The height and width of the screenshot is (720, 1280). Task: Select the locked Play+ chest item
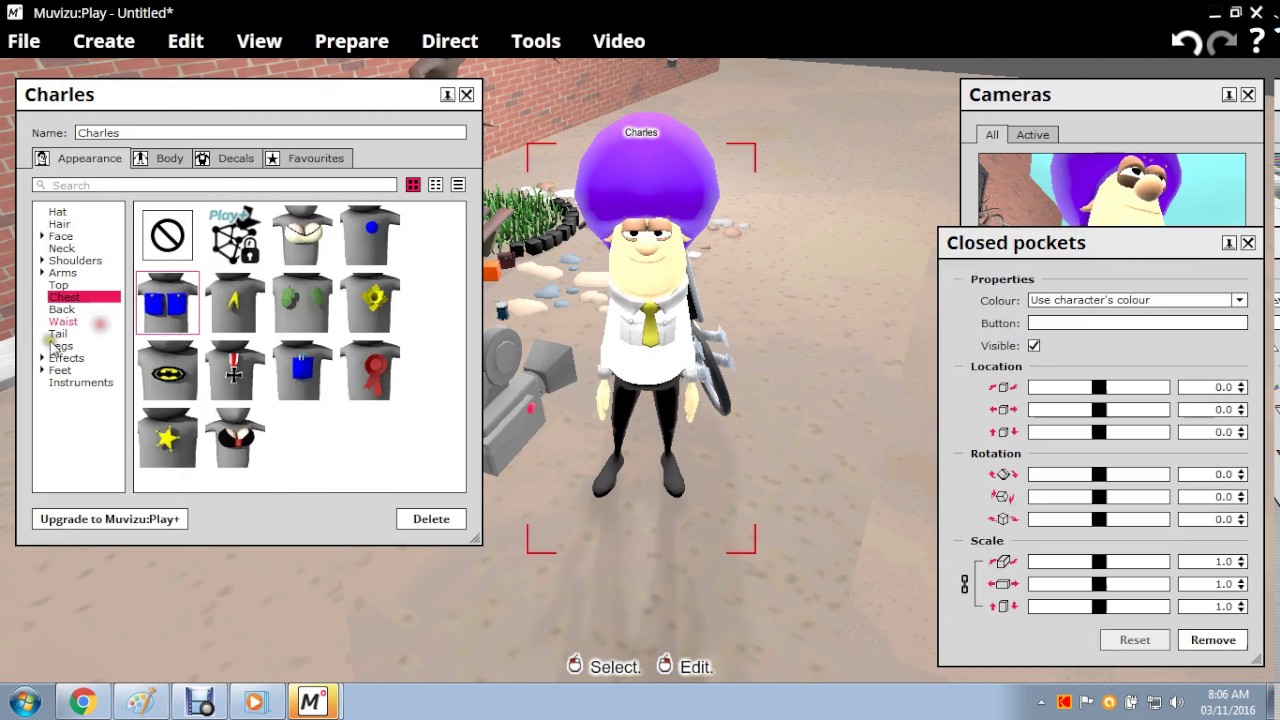[235, 236]
